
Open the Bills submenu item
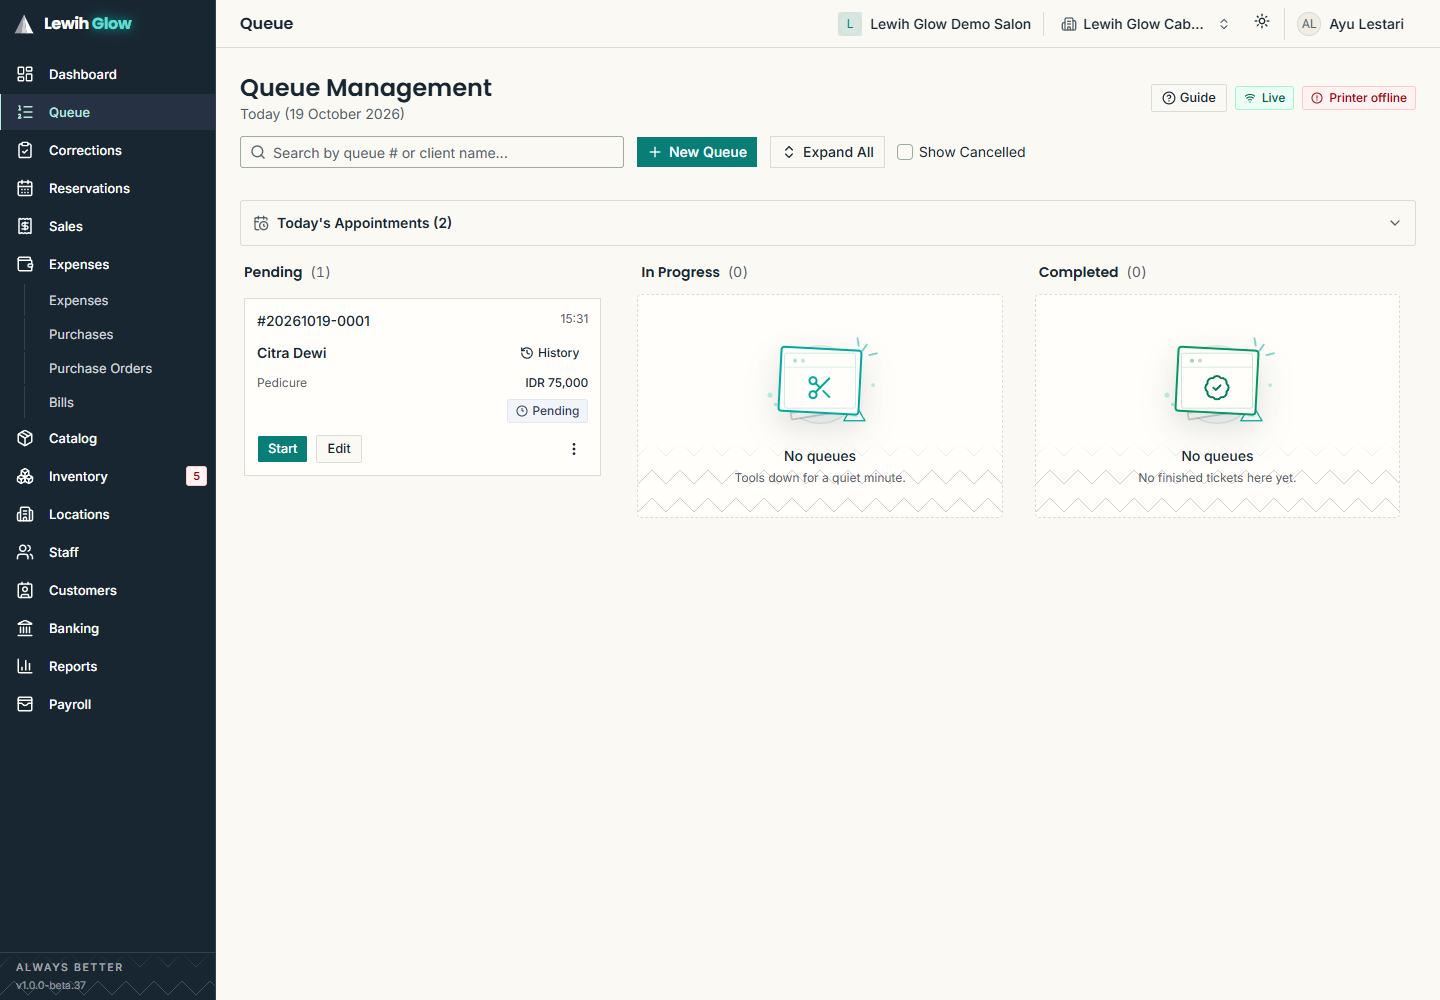coord(61,402)
